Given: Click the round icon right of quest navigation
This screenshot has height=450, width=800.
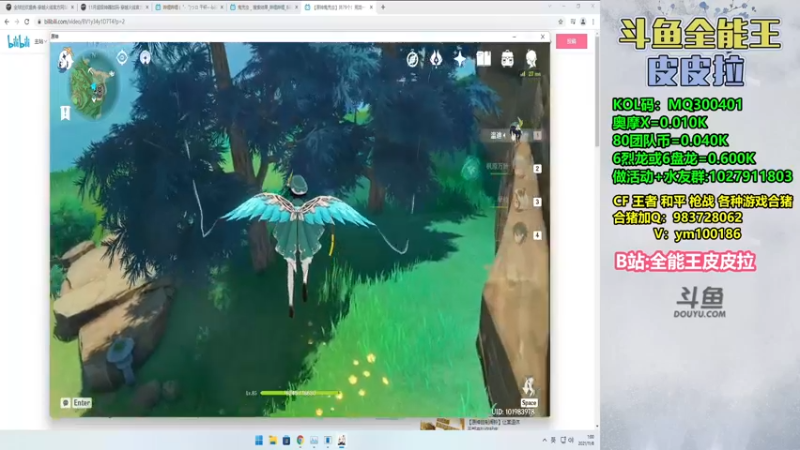Looking at the screenshot, I should (x=145, y=58).
